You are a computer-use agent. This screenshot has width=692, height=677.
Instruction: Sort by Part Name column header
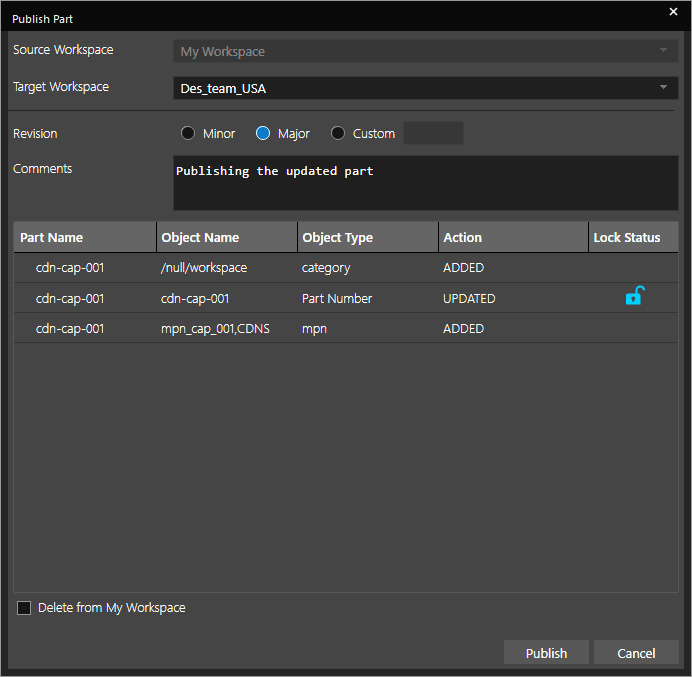85,237
